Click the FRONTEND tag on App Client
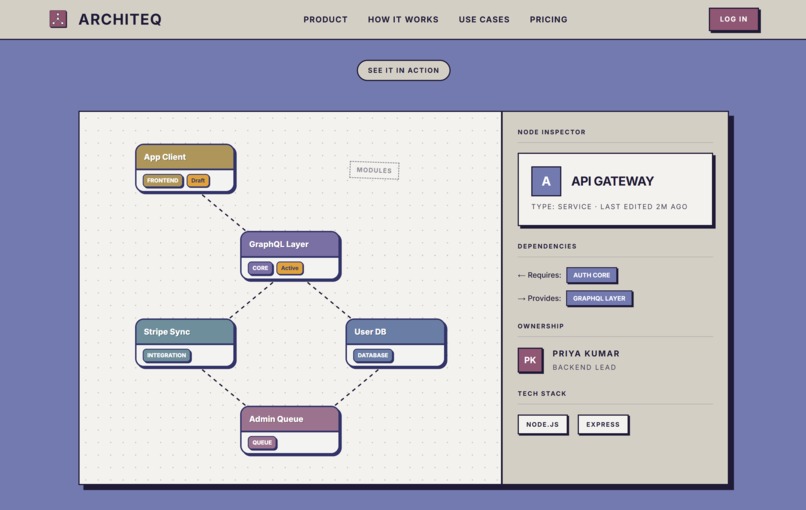Screen dimensions: 806x510 tap(162, 180)
